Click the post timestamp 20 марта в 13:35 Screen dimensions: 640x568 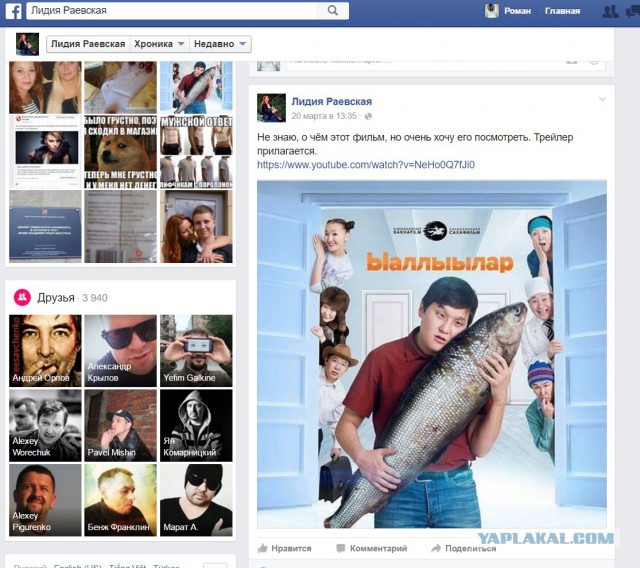[x=324, y=116]
